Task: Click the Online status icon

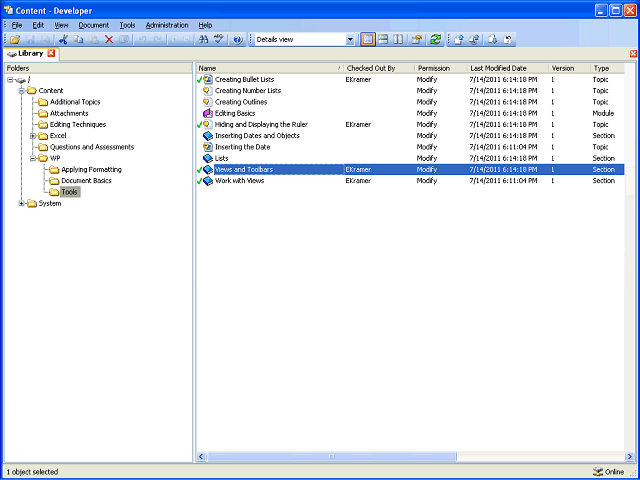Action: coord(598,472)
